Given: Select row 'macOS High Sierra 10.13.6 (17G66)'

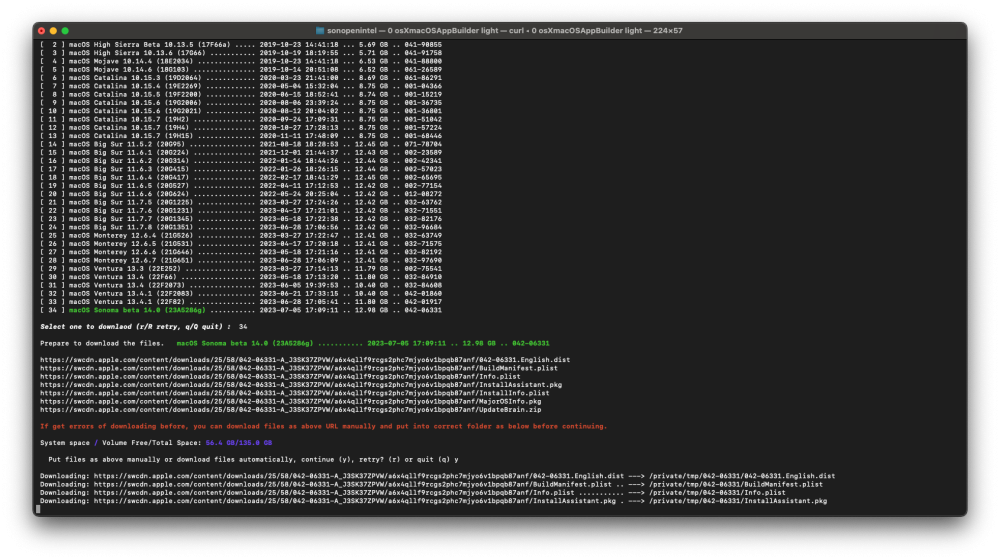Looking at the screenshot, I should pos(241,53).
